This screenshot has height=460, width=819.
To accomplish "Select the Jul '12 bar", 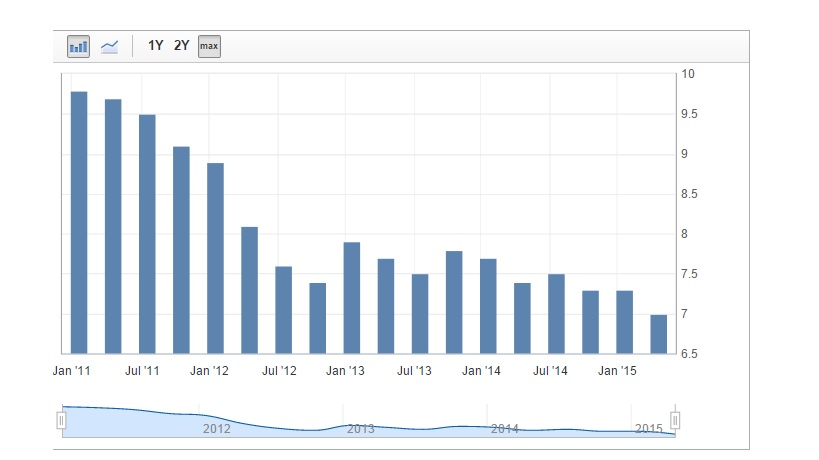I will 283,310.
